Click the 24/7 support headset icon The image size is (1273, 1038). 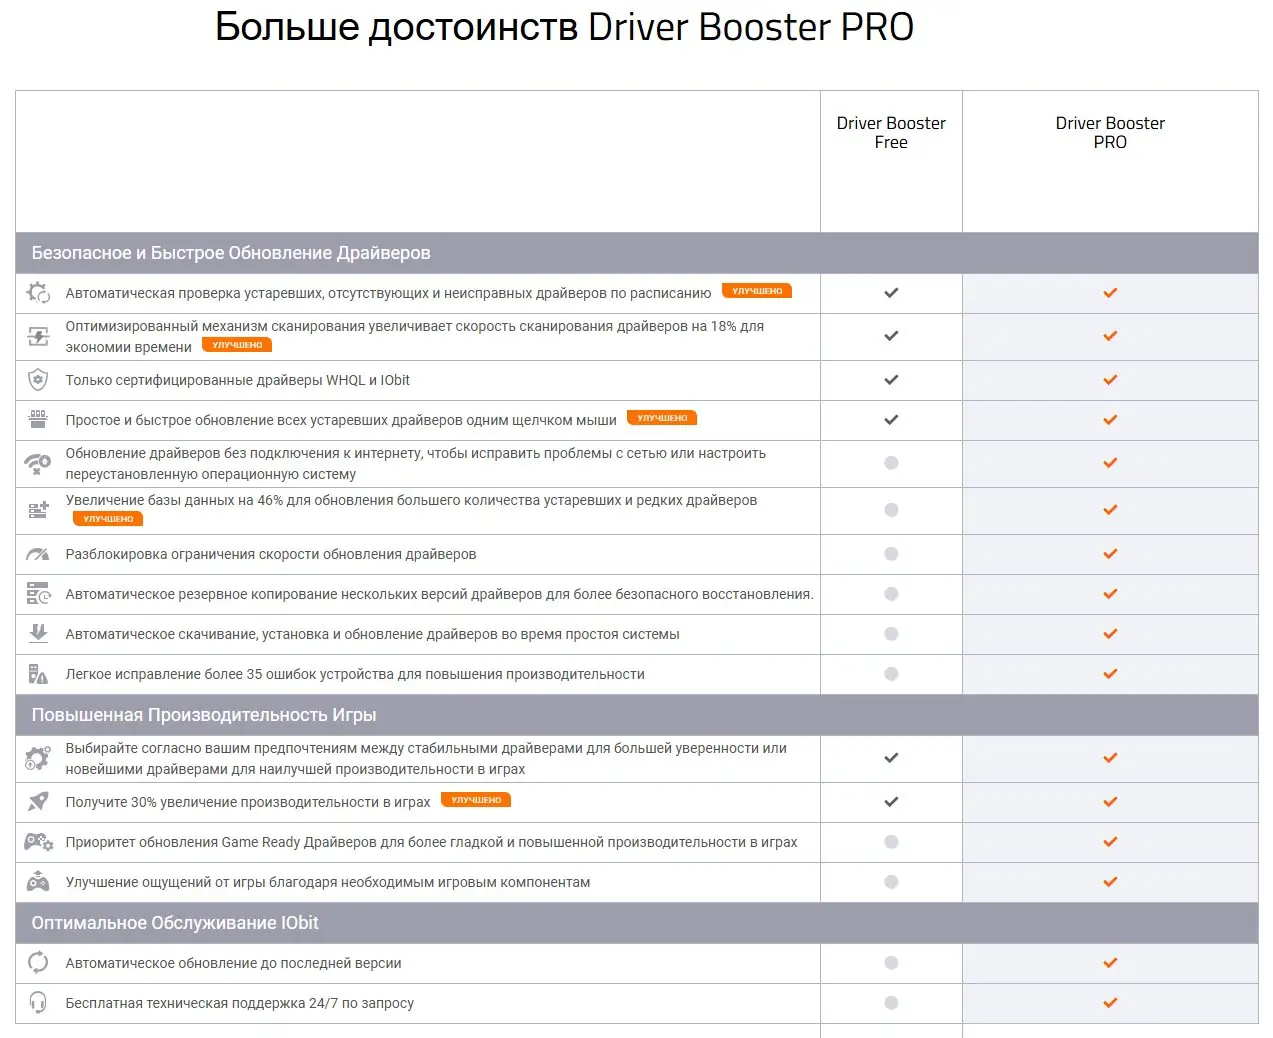pyautogui.click(x=38, y=1003)
